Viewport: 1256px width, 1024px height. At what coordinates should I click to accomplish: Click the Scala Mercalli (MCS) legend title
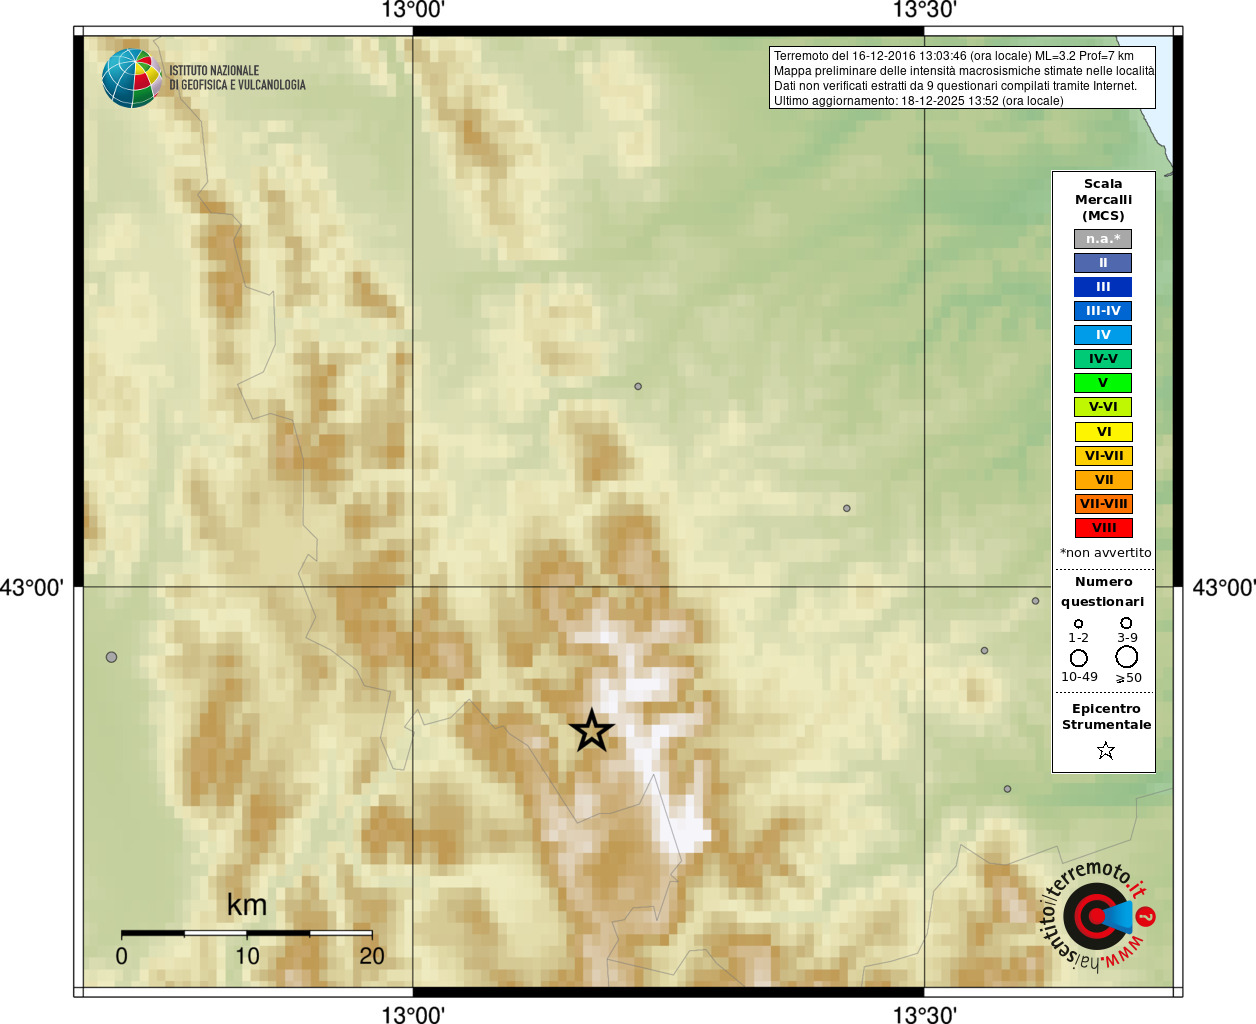1103,199
